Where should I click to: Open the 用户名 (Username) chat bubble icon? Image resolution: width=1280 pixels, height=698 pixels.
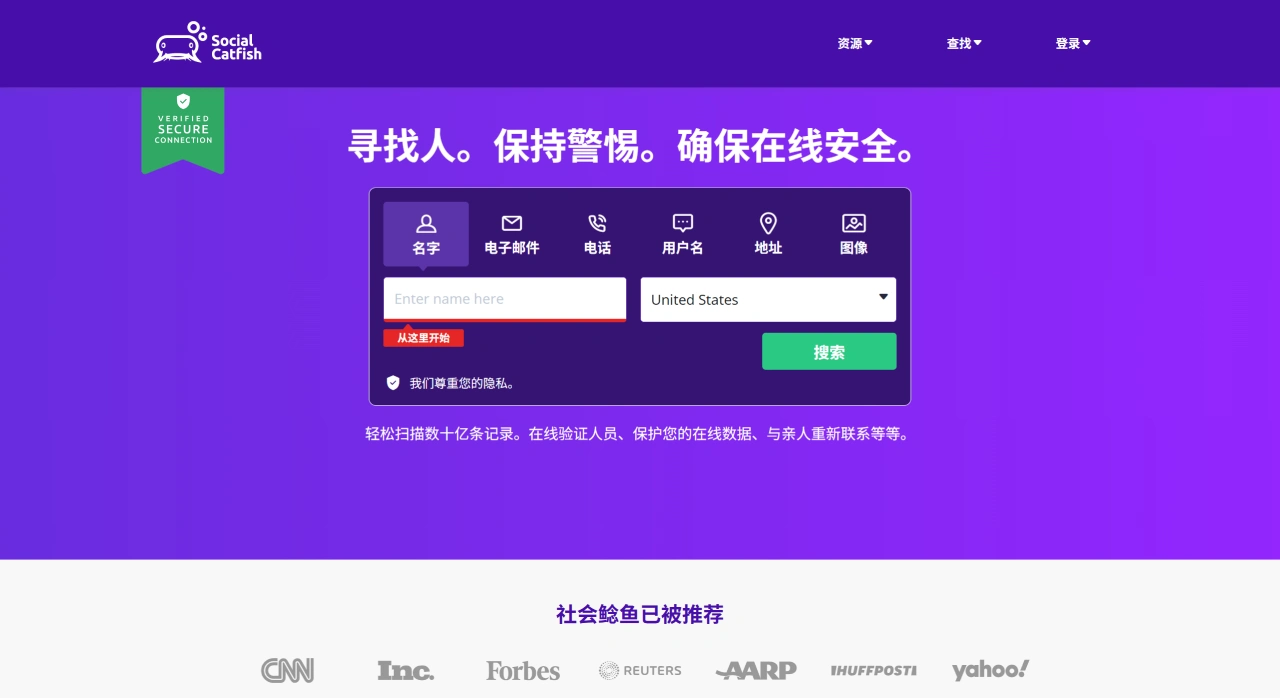pyautogui.click(x=682, y=223)
